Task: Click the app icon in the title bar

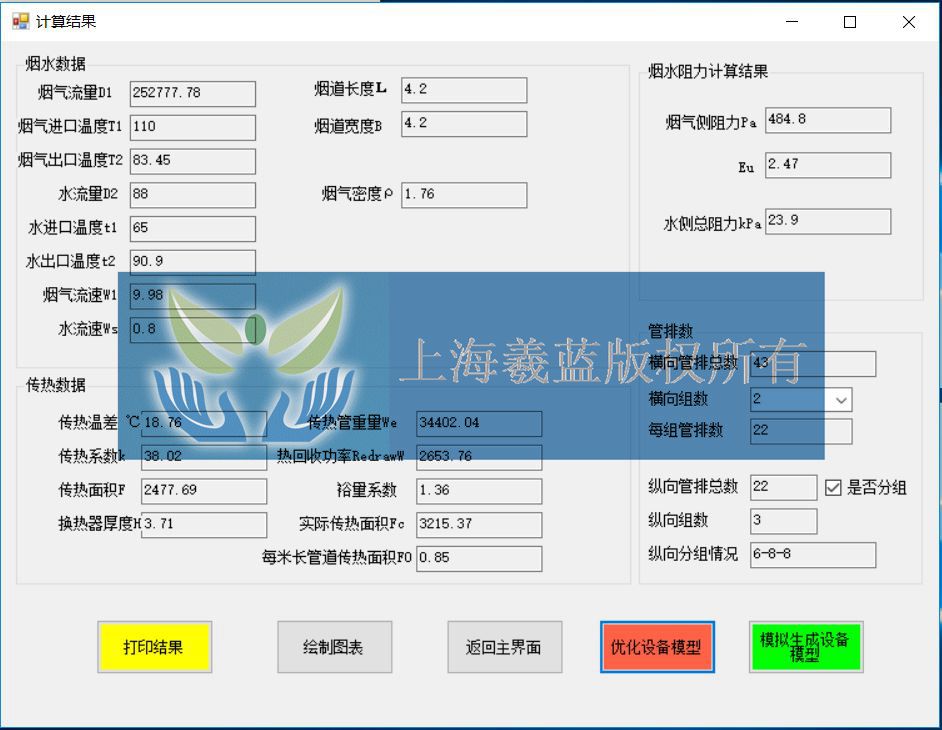Action: tap(20, 22)
